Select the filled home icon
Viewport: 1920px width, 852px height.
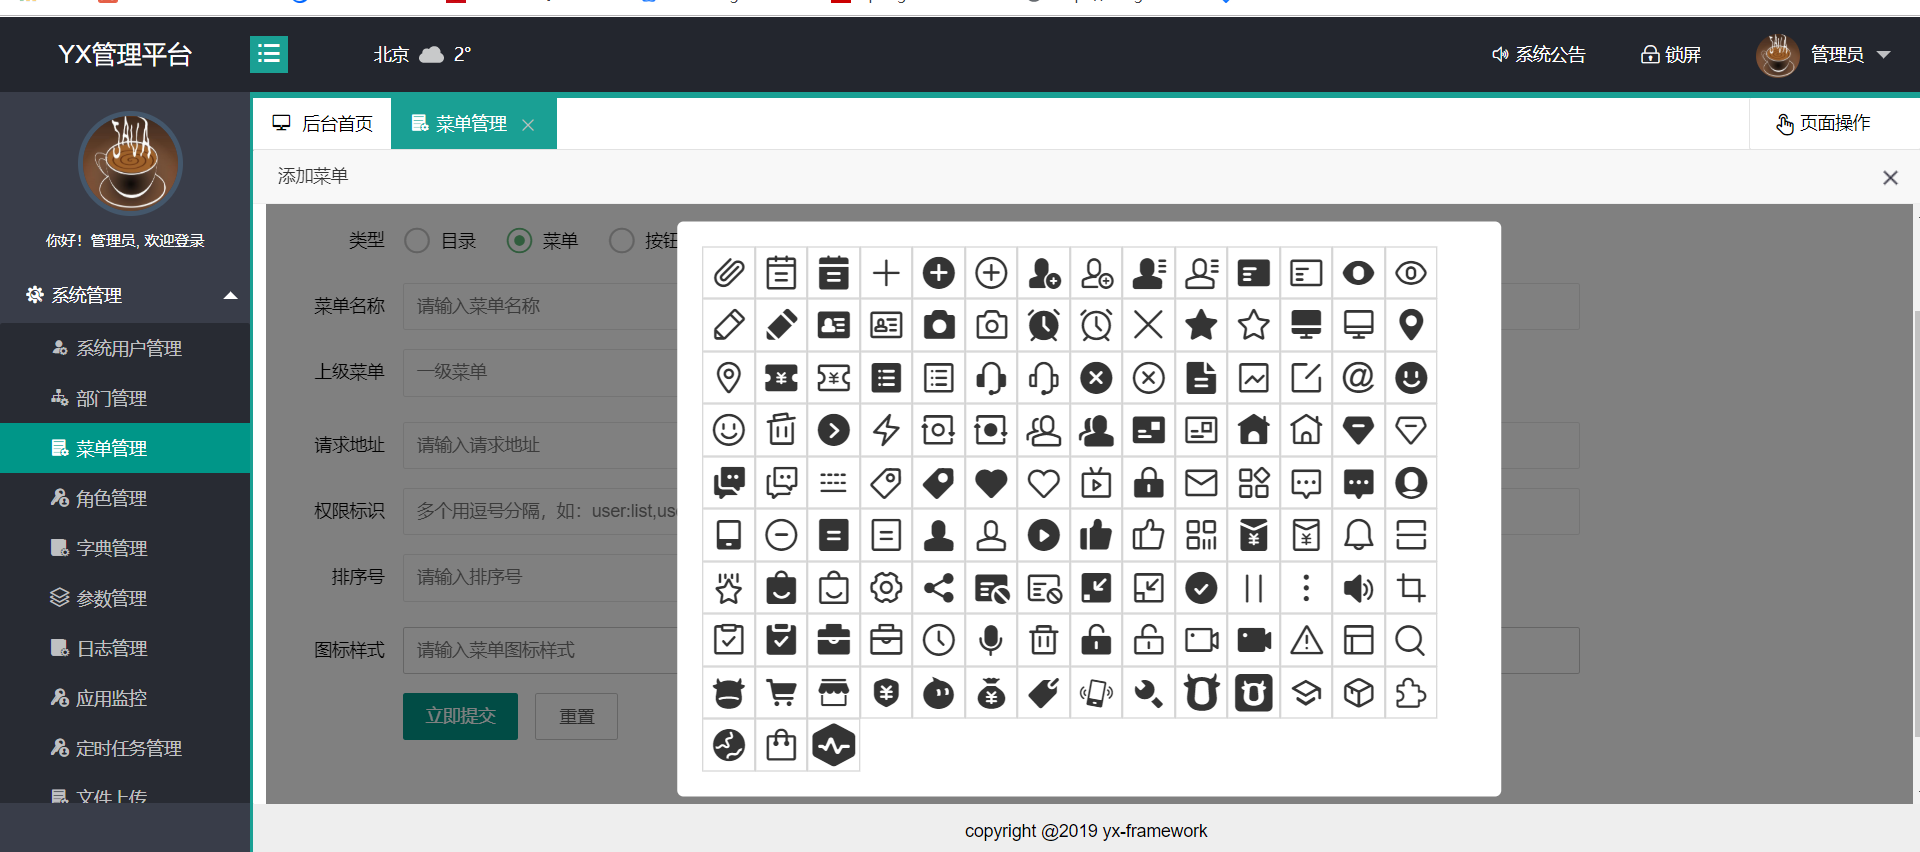tap(1253, 430)
